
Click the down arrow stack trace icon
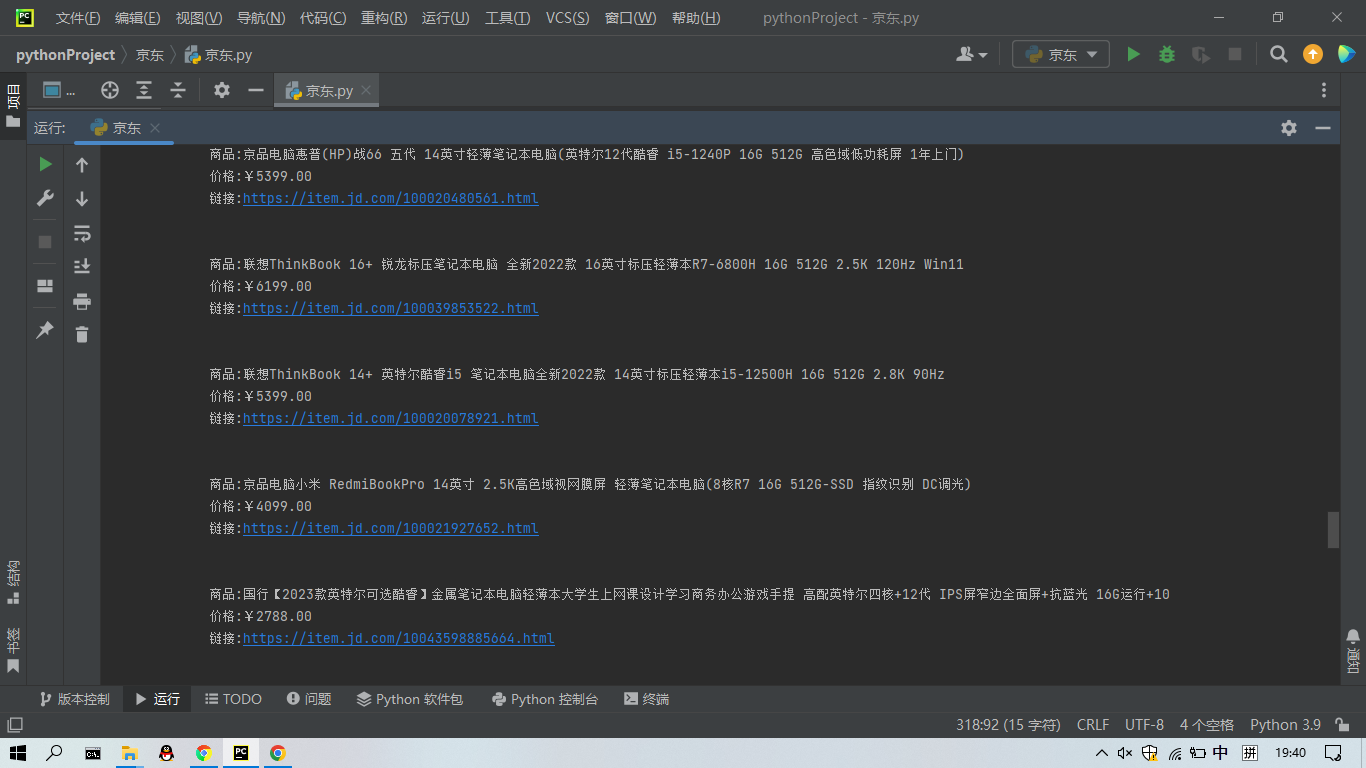click(82, 199)
